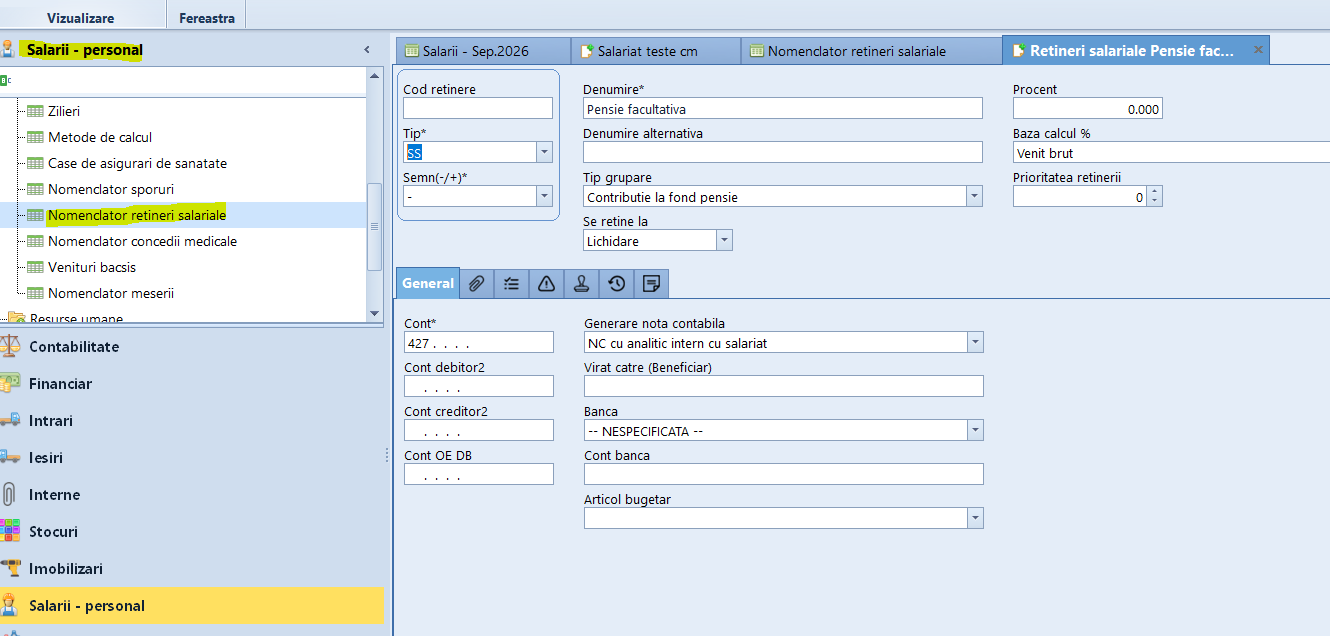
Task: Select Nomenclator concedii medicale in tree
Action: click(x=142, y=241)
